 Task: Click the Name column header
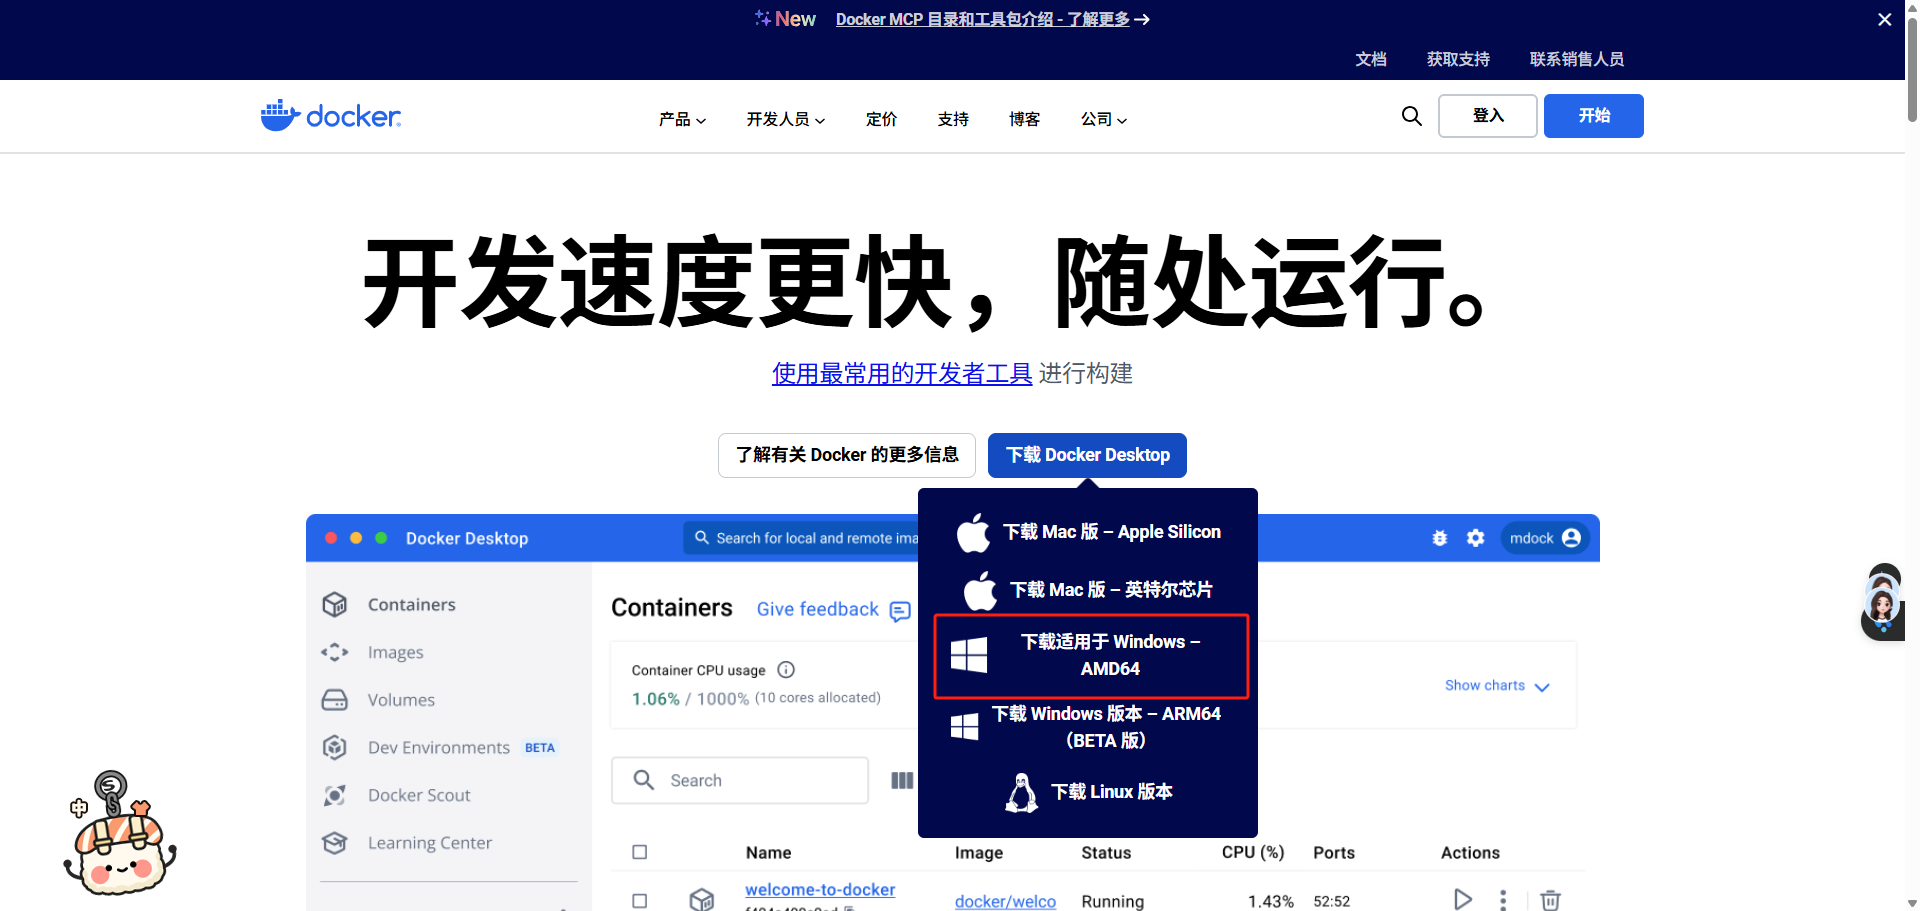pos(768,853)
